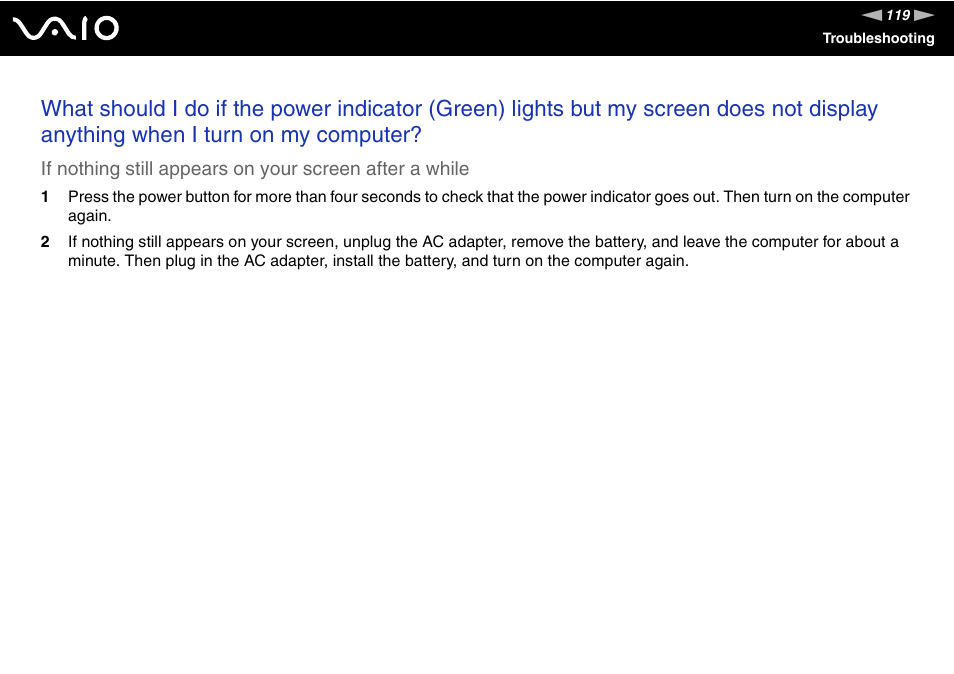Select the page number 119
The height and width of the screenshot is (674, 954).
pyautogui.click(x=898, y=15)
